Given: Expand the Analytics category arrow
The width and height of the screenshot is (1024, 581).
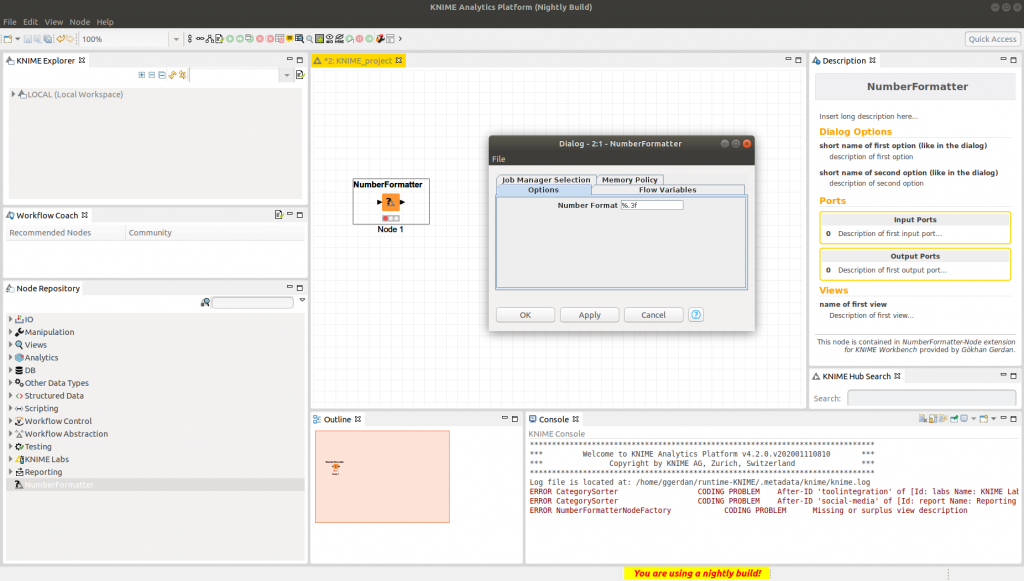Looking at the screenshot, I should (x=10, y=357).
